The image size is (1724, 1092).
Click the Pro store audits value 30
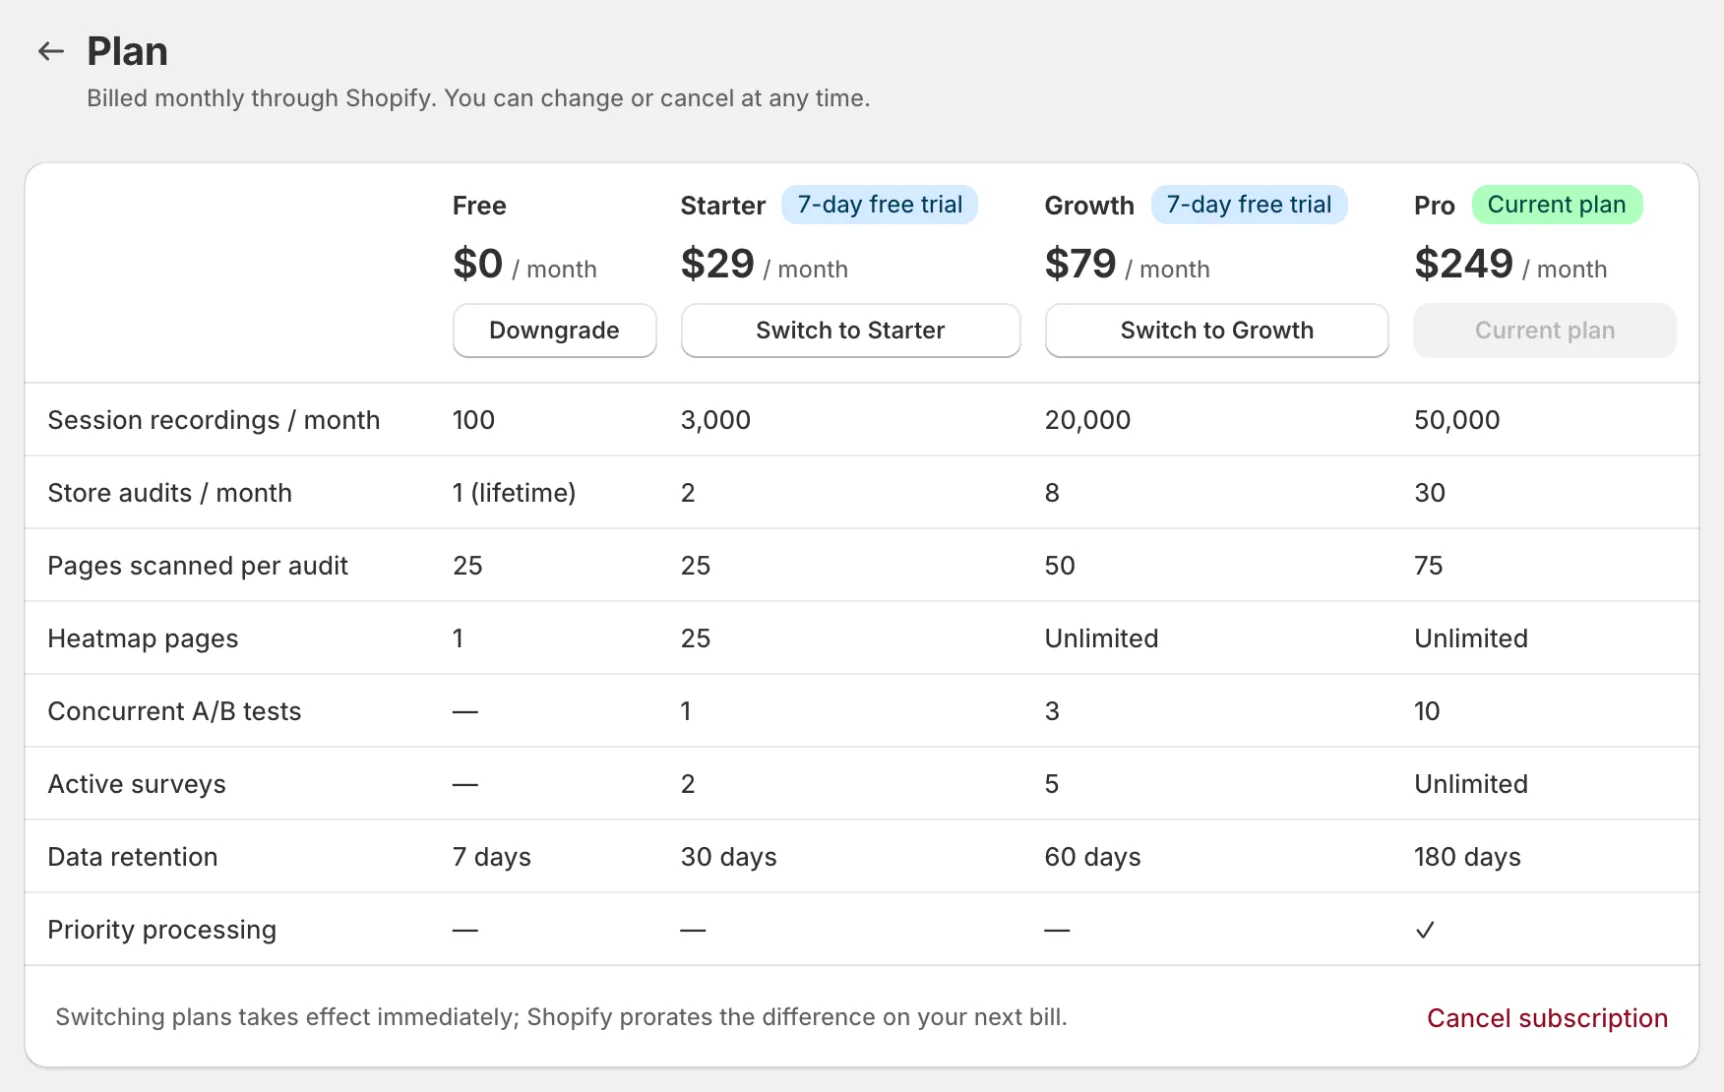coord(1429,493)
